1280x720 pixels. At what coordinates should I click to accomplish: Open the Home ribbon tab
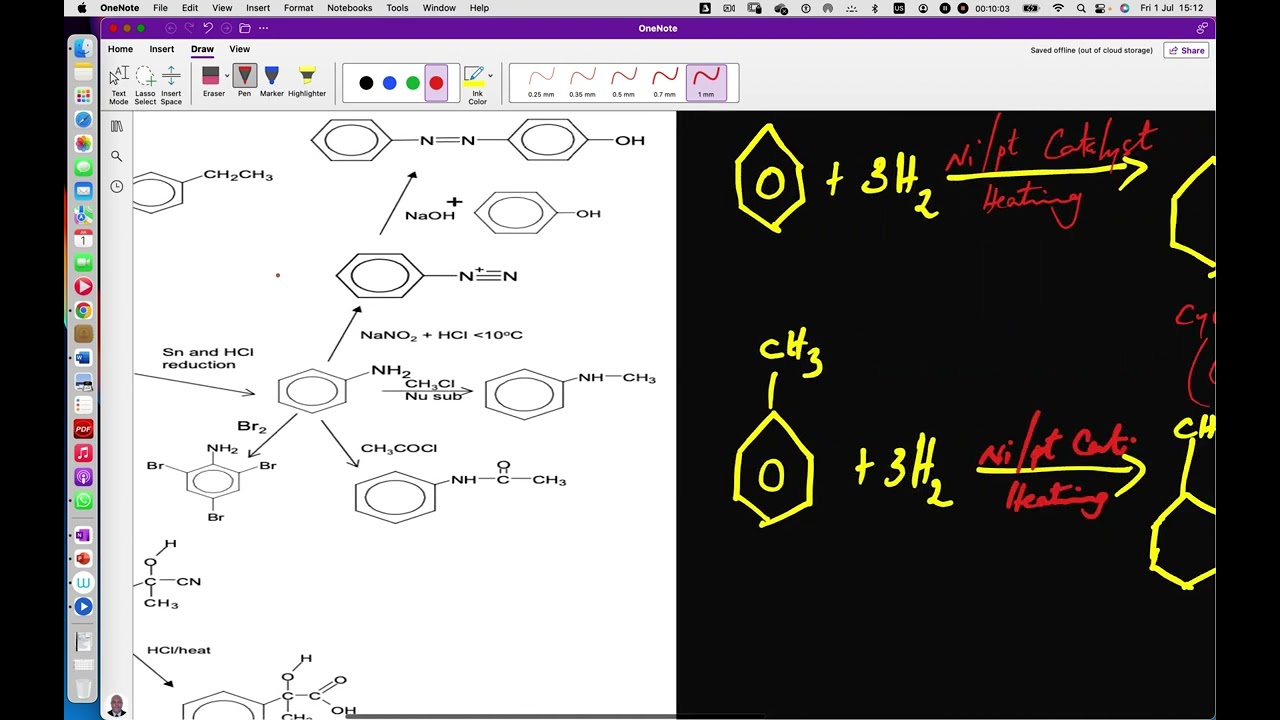[x=120, y=49]
